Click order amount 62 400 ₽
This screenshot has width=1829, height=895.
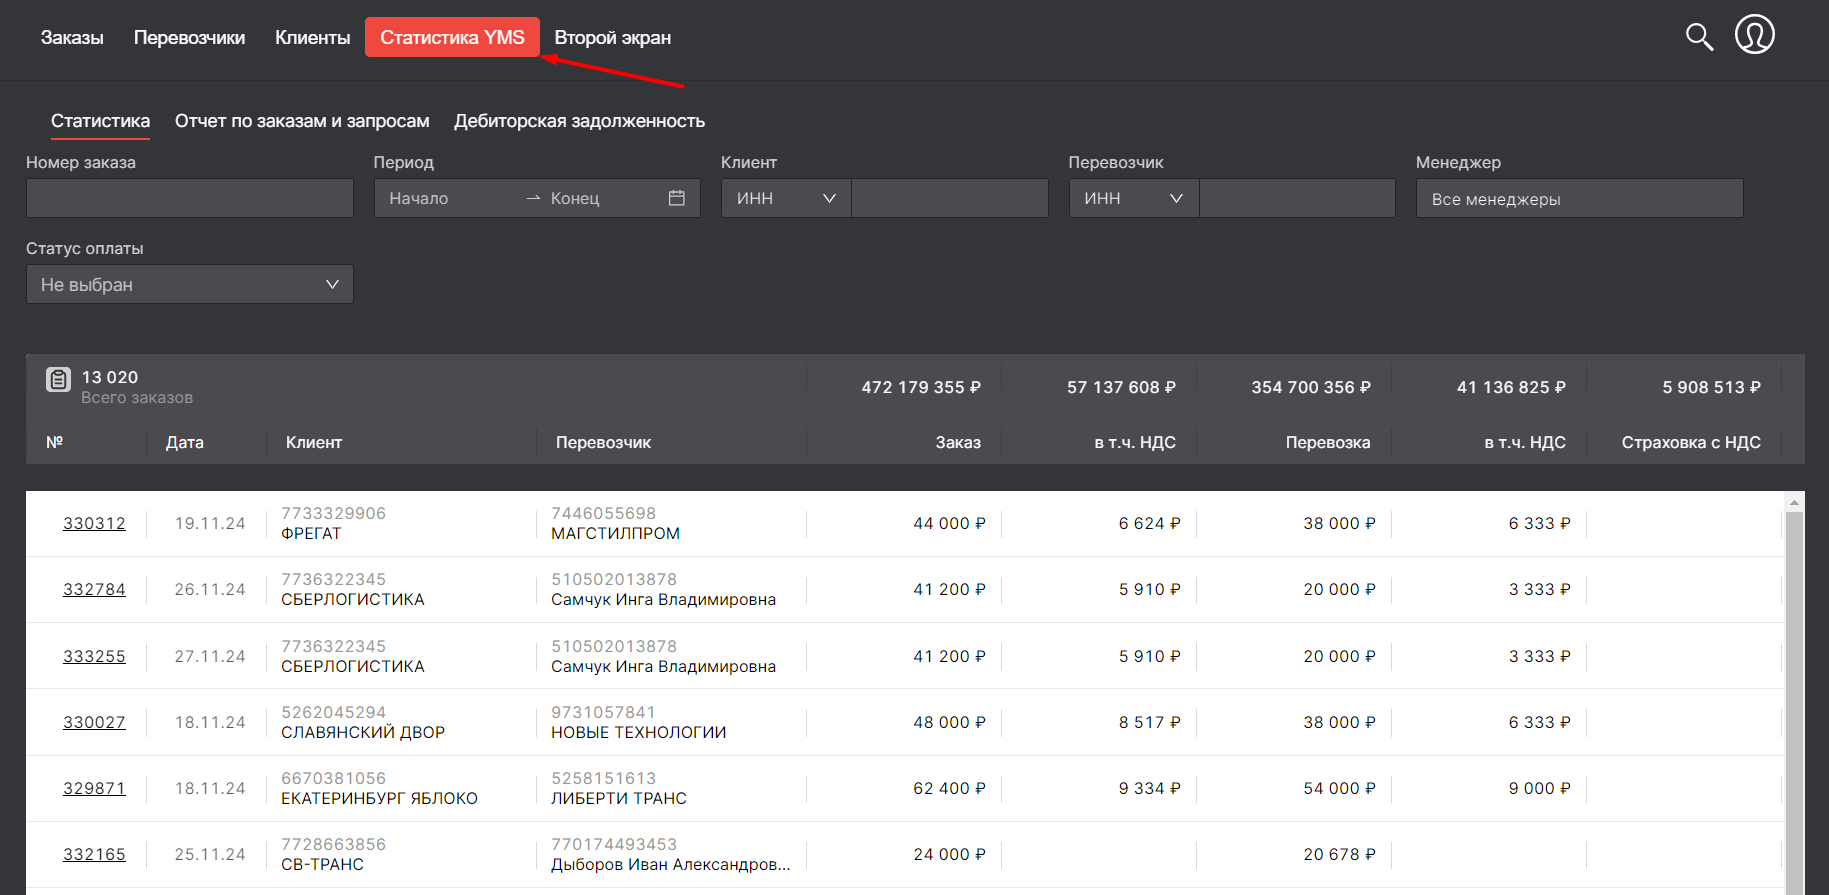pos(949,788)
